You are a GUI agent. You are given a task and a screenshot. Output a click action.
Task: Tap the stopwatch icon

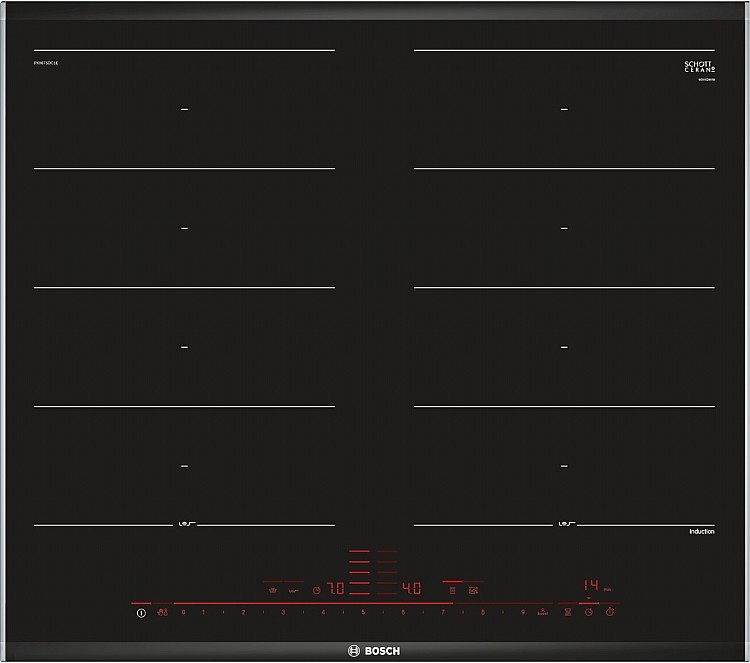610,612
